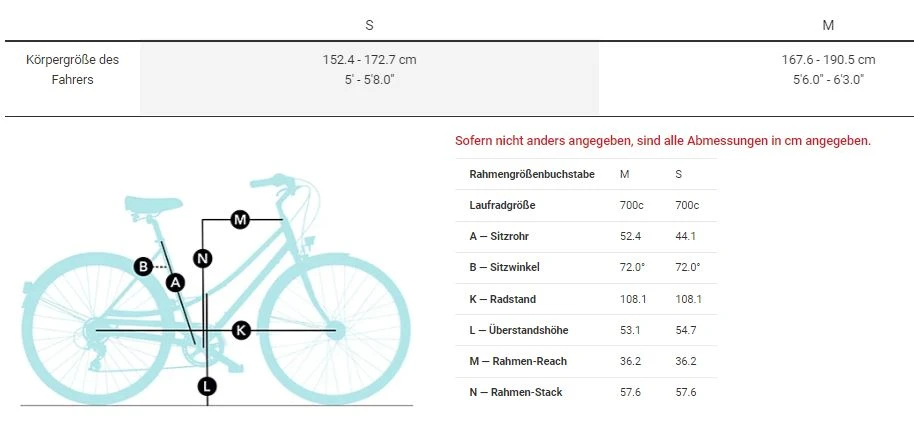Viewport: 914px width, 428px height.
Task: Click the Laufradgröße row label
Action: click(502, 205)
